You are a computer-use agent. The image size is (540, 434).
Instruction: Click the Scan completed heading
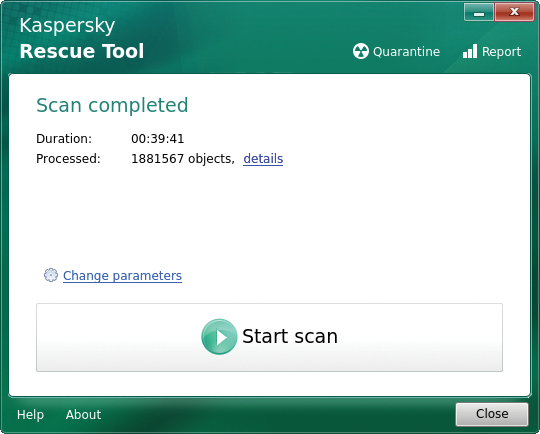point(112,105)
